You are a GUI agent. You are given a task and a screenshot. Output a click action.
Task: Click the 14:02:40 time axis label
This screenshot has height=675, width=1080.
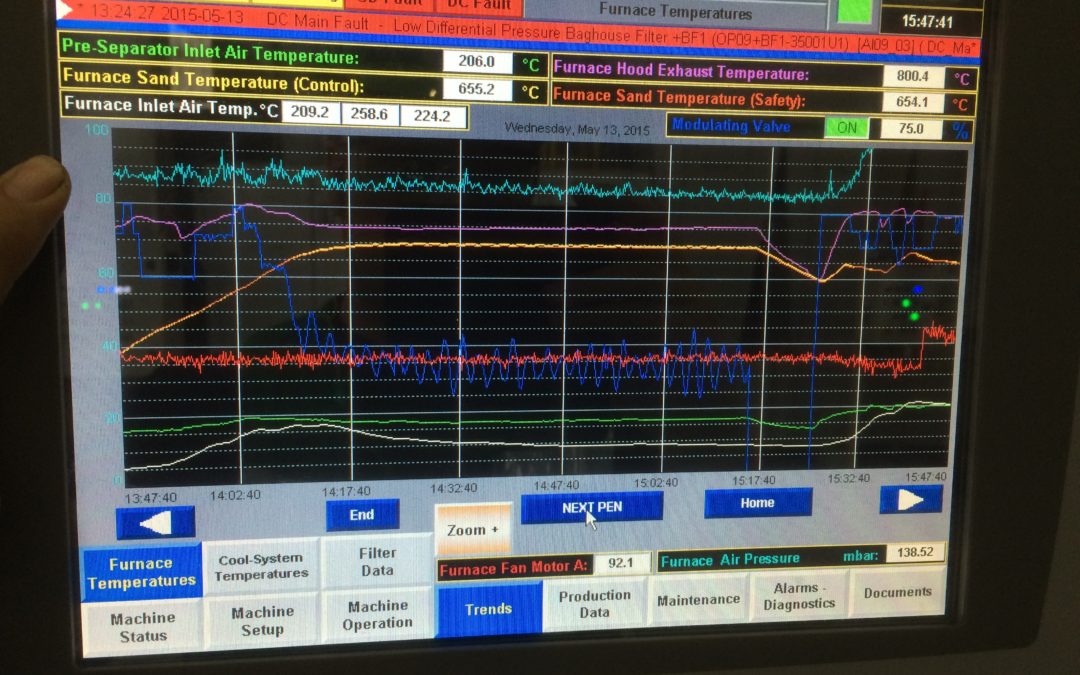click(235, 495)
